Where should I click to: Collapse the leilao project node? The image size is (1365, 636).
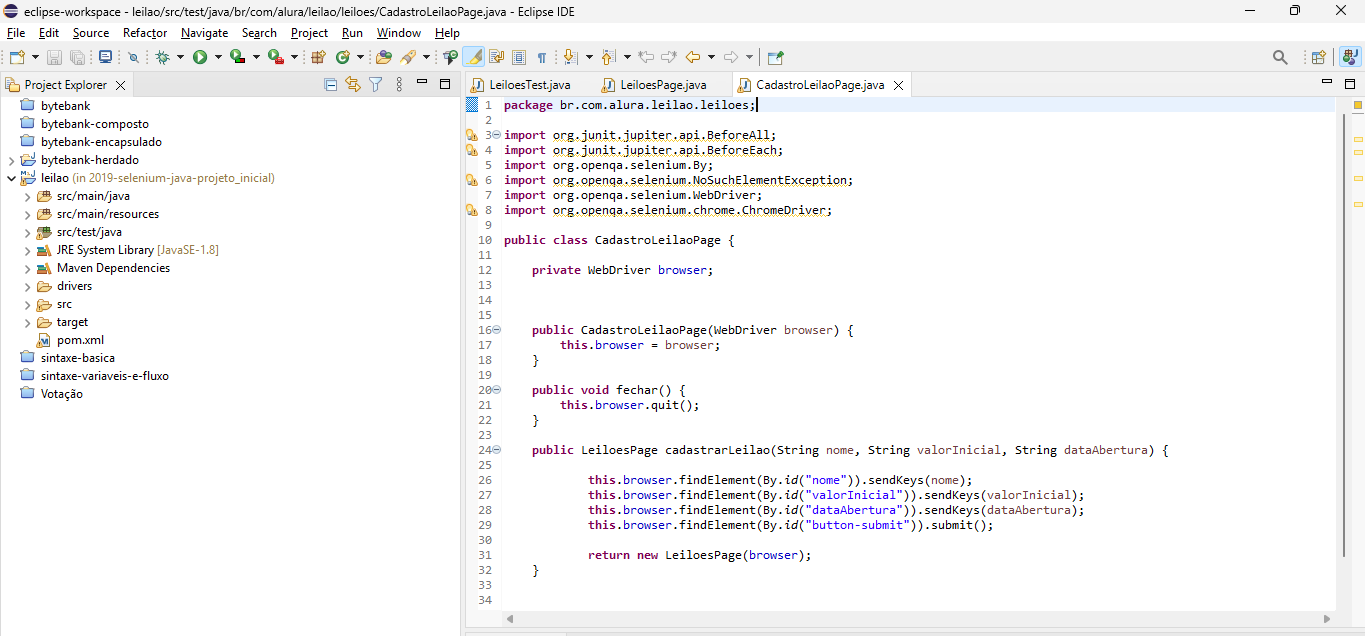(11, 178)
